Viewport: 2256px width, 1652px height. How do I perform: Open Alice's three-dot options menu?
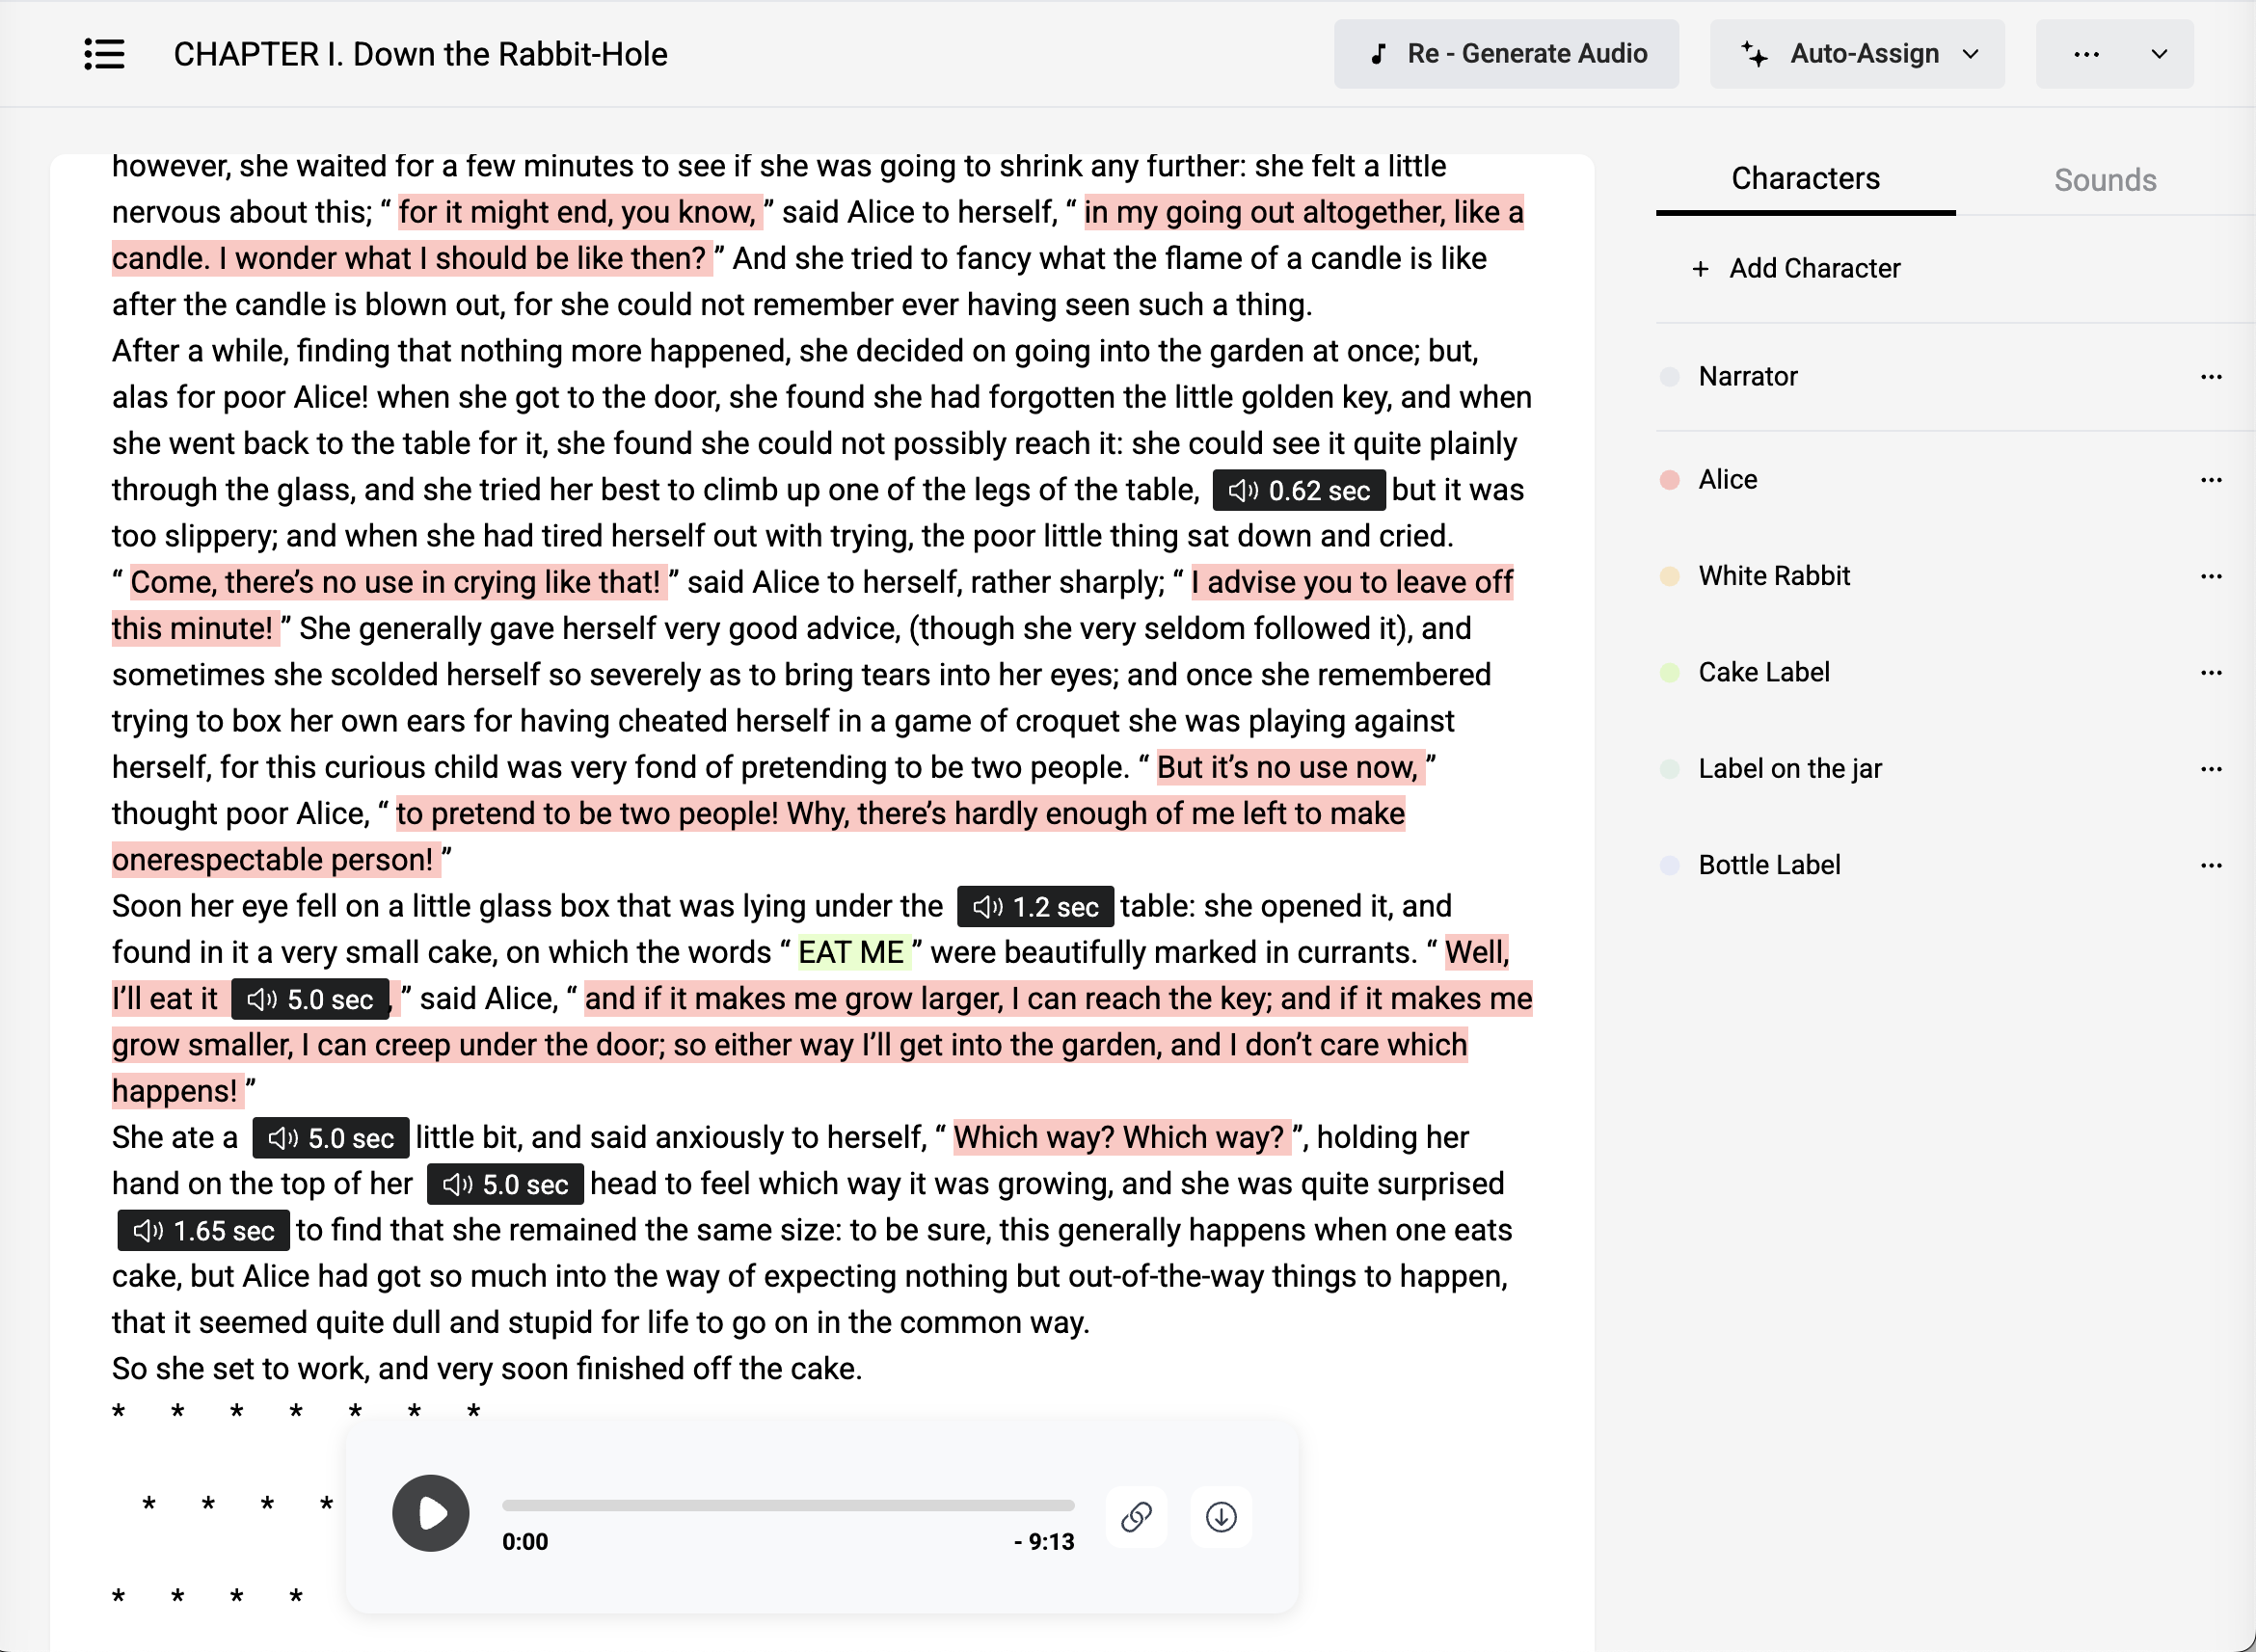[x=2211, y=480]
